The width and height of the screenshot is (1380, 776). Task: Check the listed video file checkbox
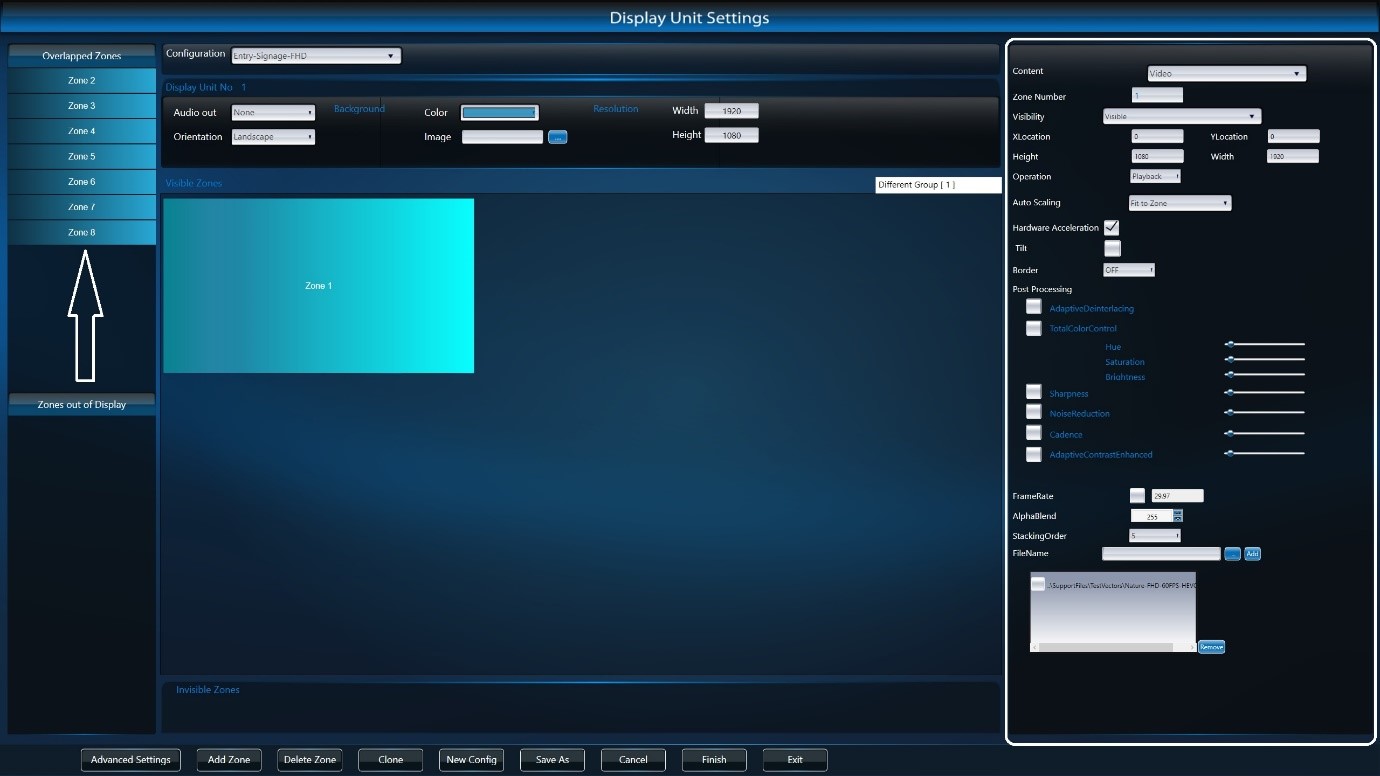pyautogui.click(x=1038, y=584)
